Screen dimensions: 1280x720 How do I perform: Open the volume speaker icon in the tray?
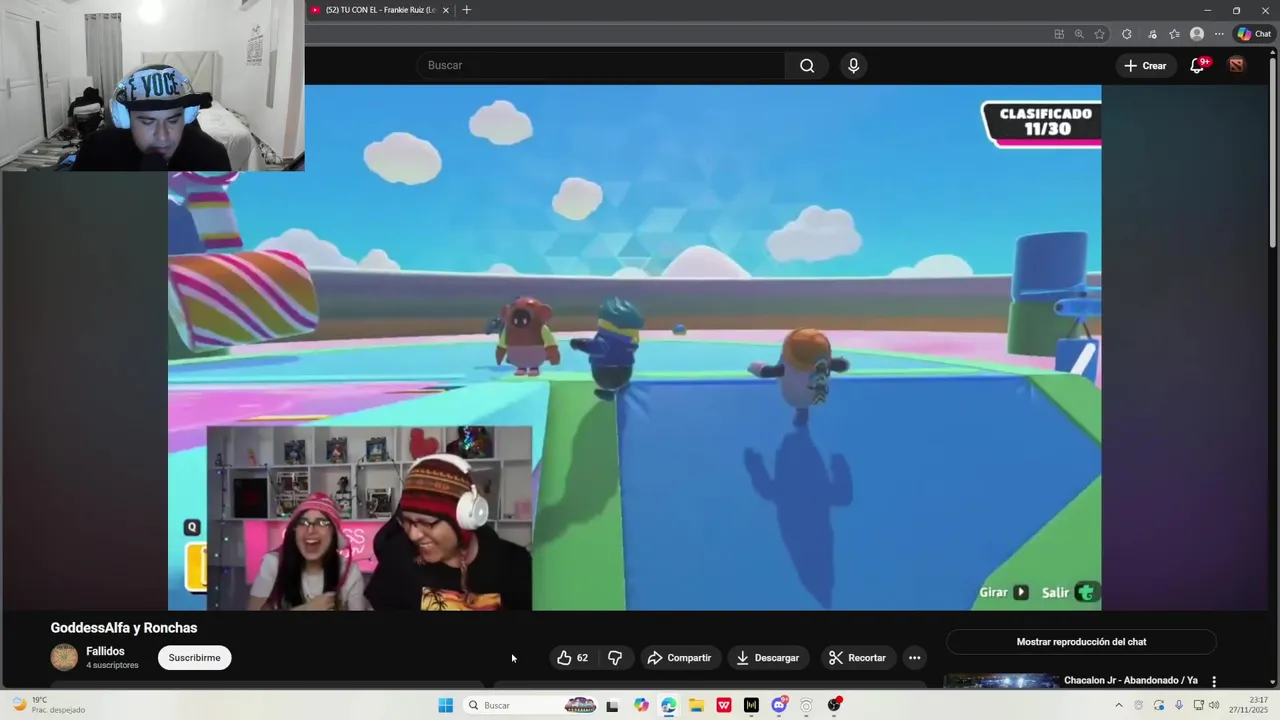1214,705
